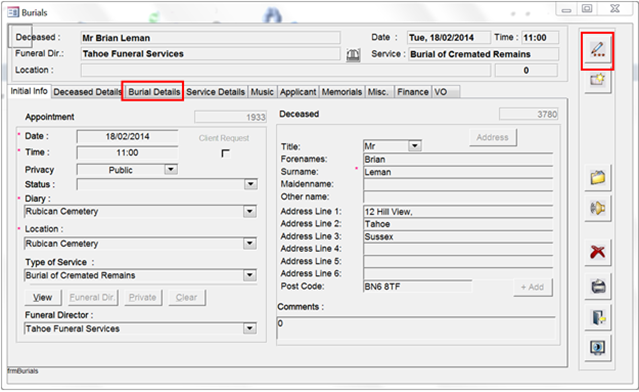The image size is (639, 392).
Task: Switch to the Initial Info tab
Action: click(x=29, y=91)
